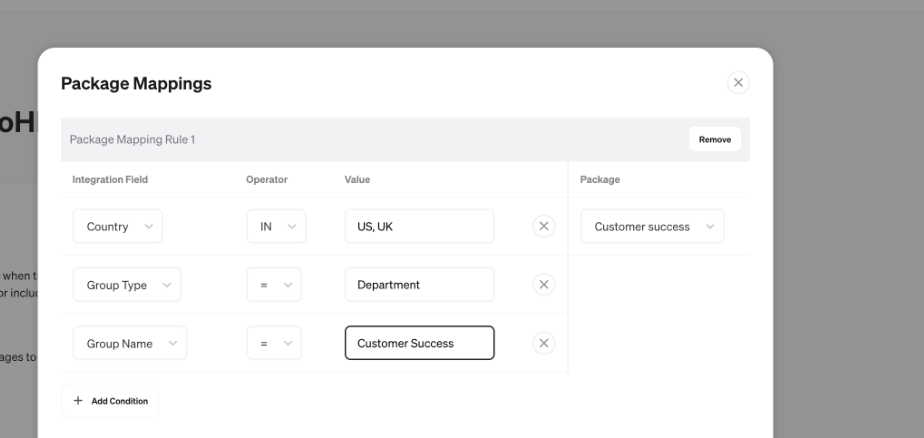Viewport: 924px width, 438px height.
Task: Select the 'Package' column header
Action: 600,179
